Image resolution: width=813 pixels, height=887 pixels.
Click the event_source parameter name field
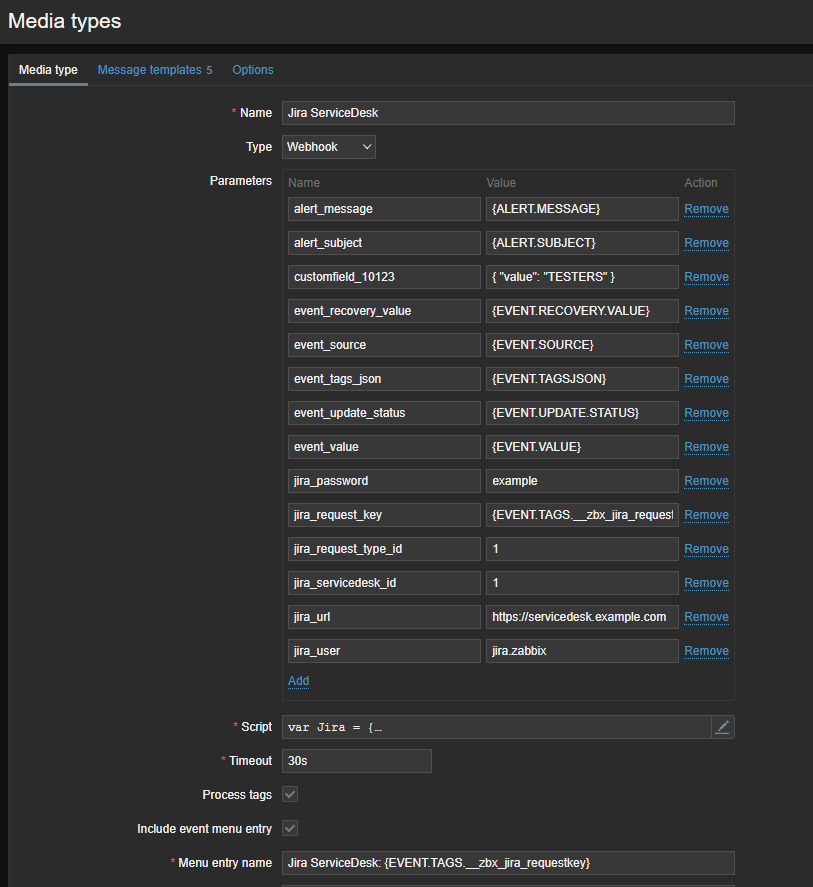click(384, 345)
